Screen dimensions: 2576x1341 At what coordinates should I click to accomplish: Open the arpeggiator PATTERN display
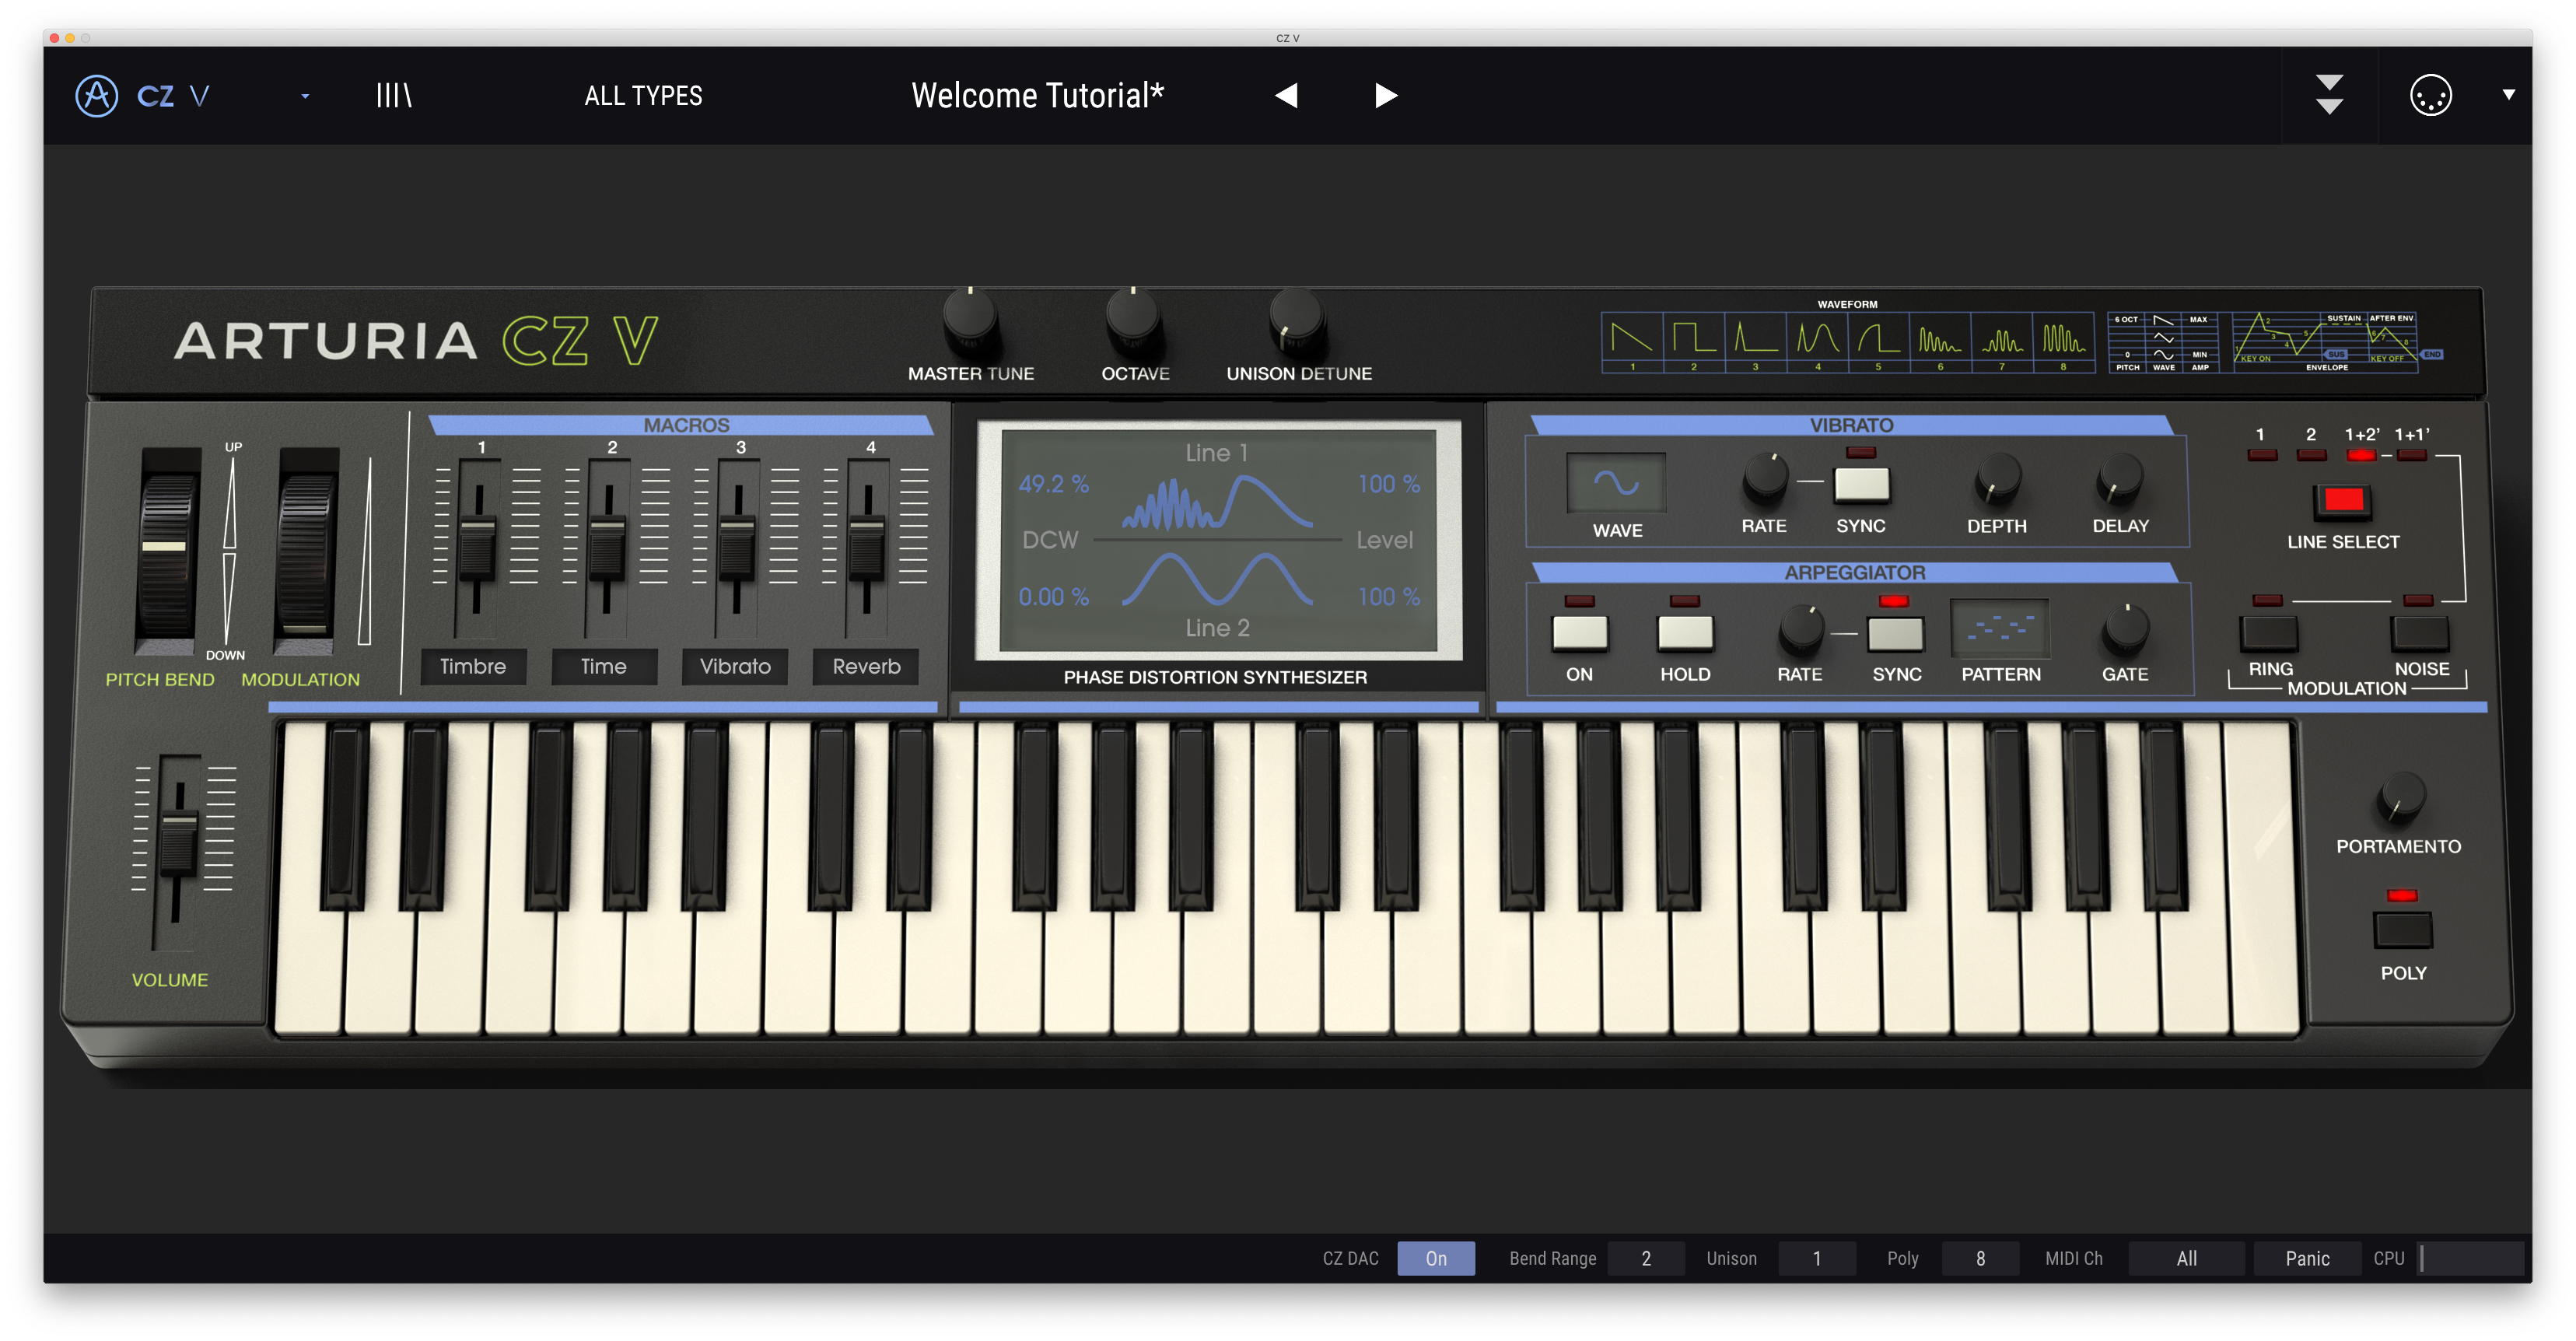(2000, 628)
